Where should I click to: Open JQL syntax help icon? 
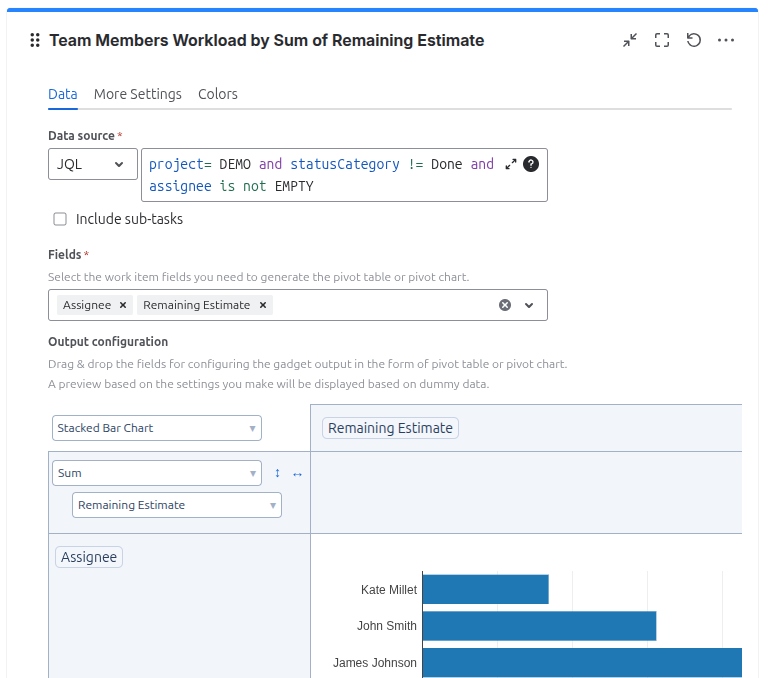pos(531,164)
